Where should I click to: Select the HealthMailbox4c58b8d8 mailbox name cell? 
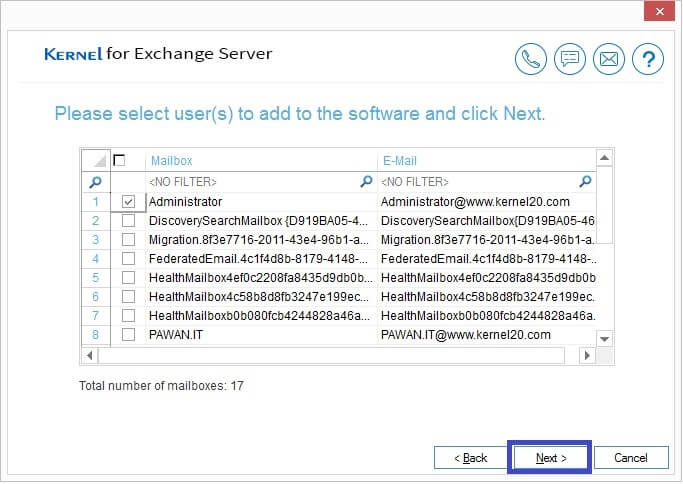[x=261, y=297]
